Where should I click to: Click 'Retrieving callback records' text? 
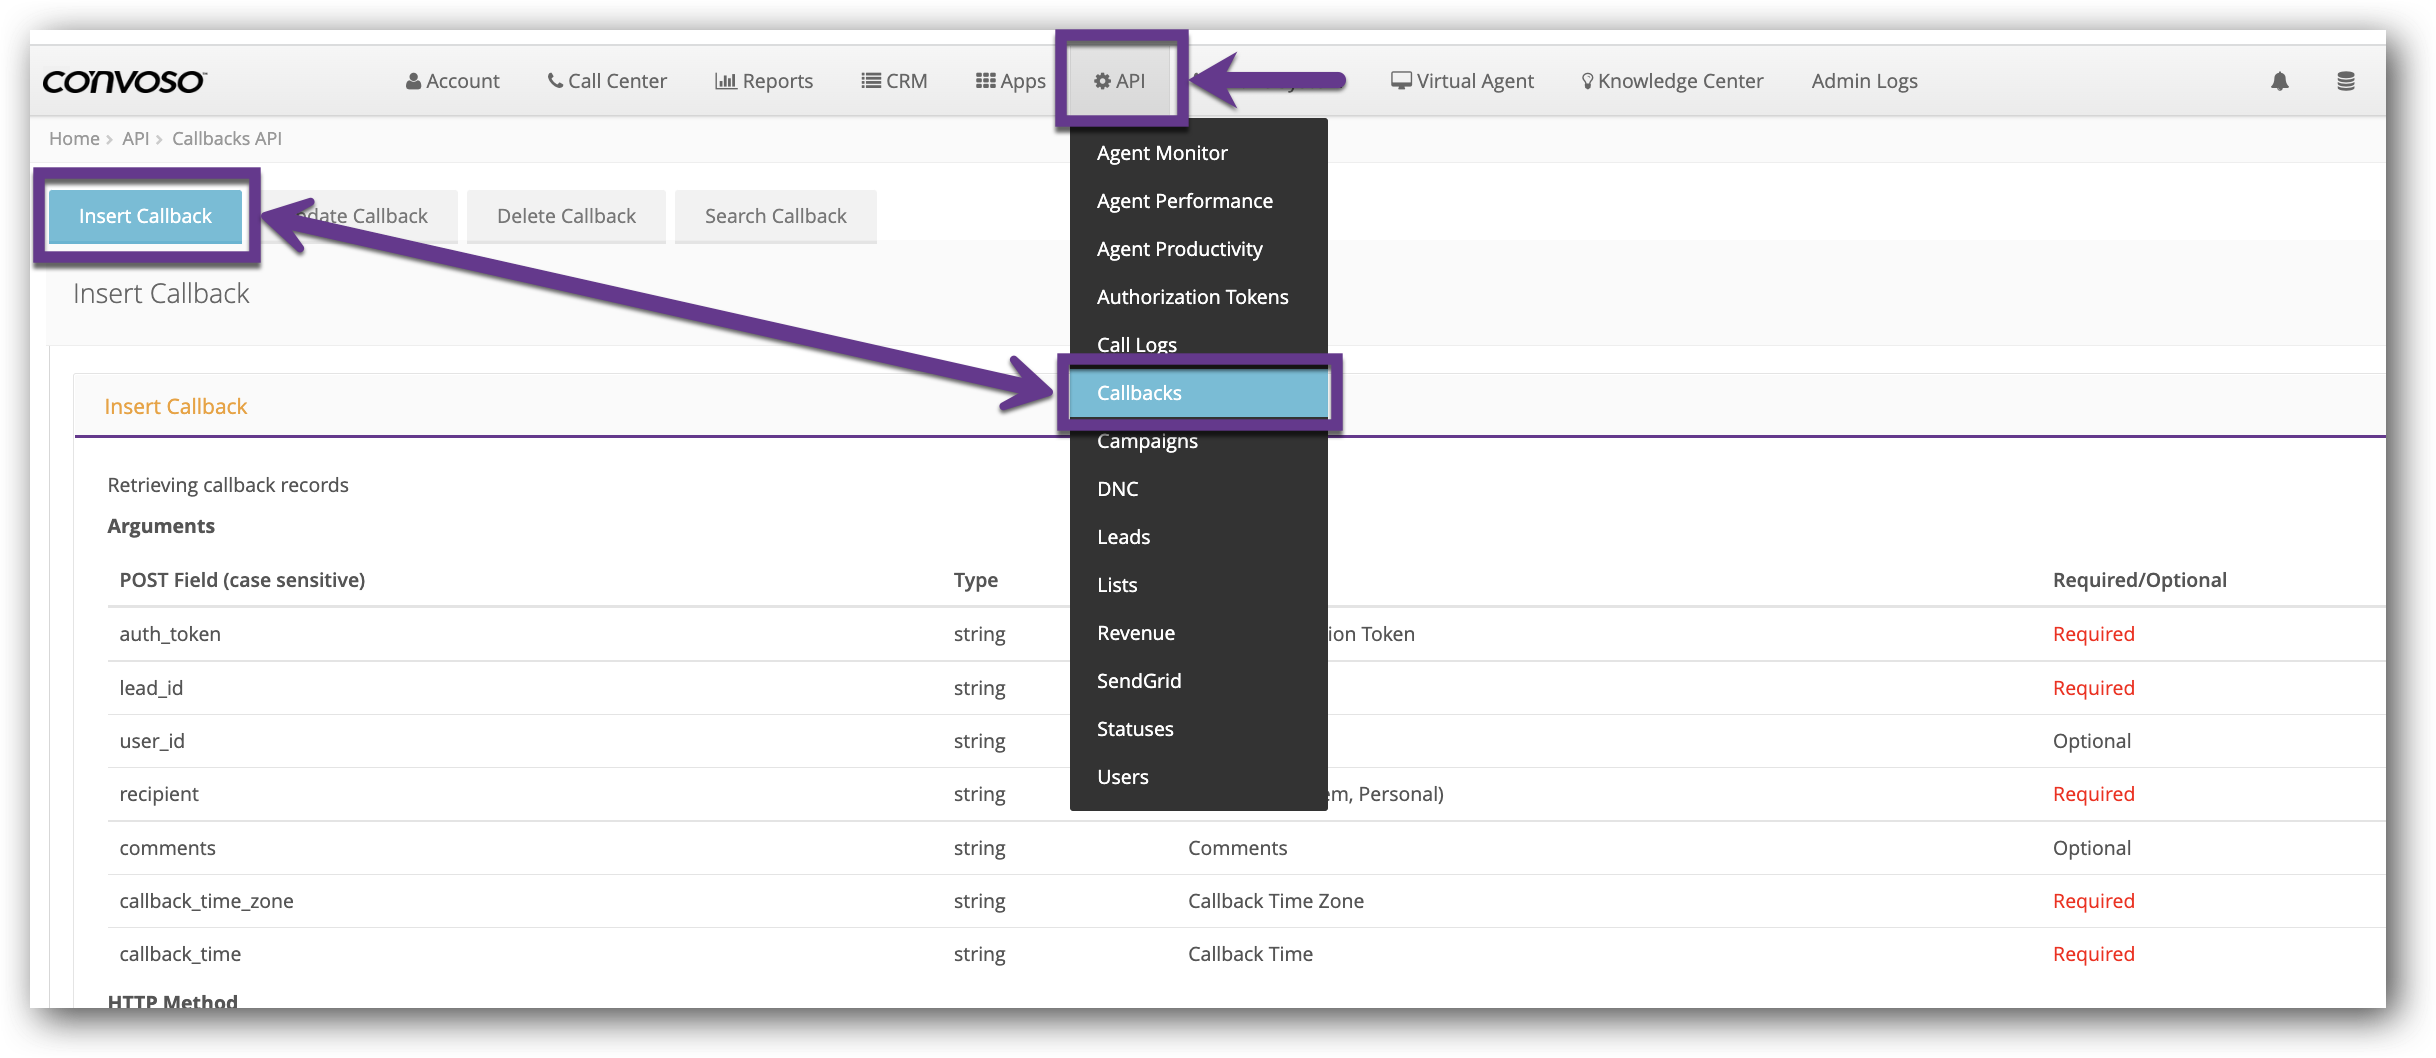pos(228,485)
